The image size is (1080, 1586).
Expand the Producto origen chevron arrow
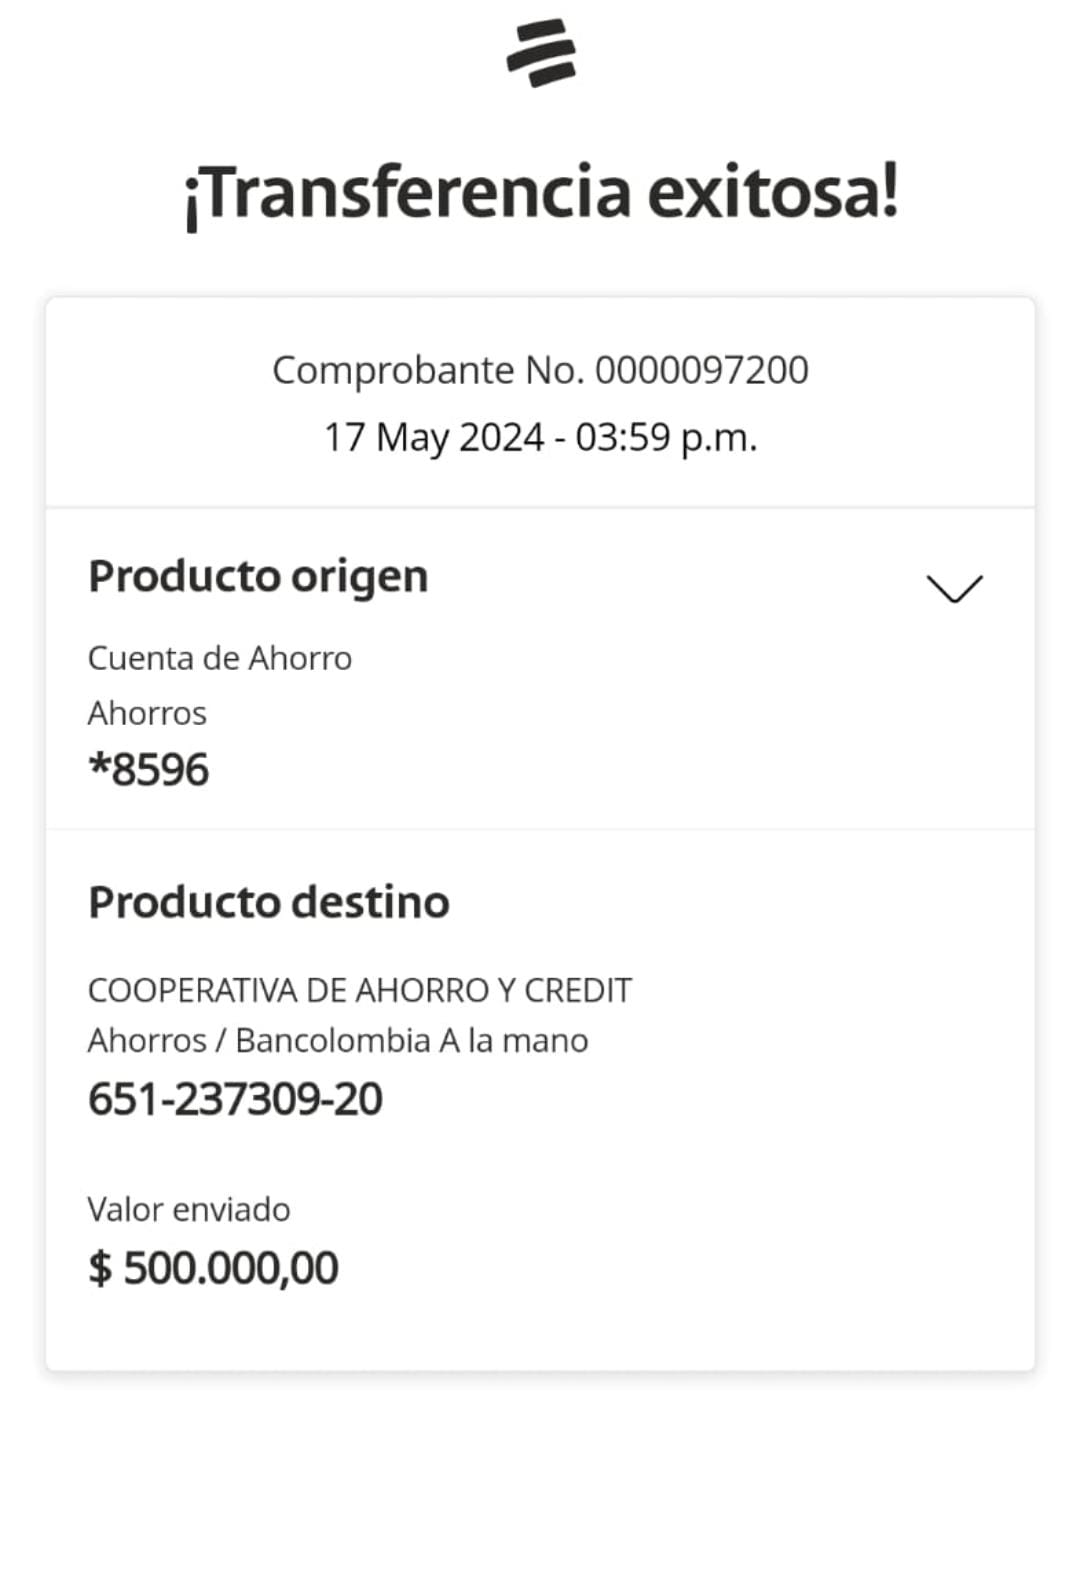954,588
